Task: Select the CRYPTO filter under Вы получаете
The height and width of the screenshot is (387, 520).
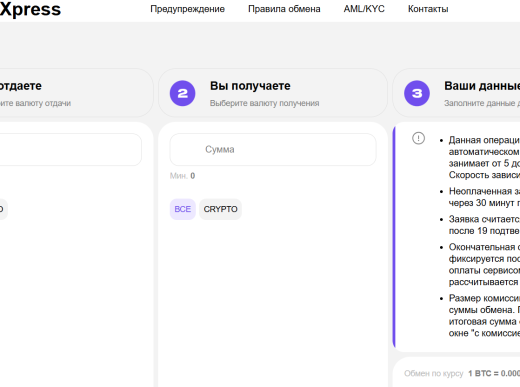Action: 220,209
